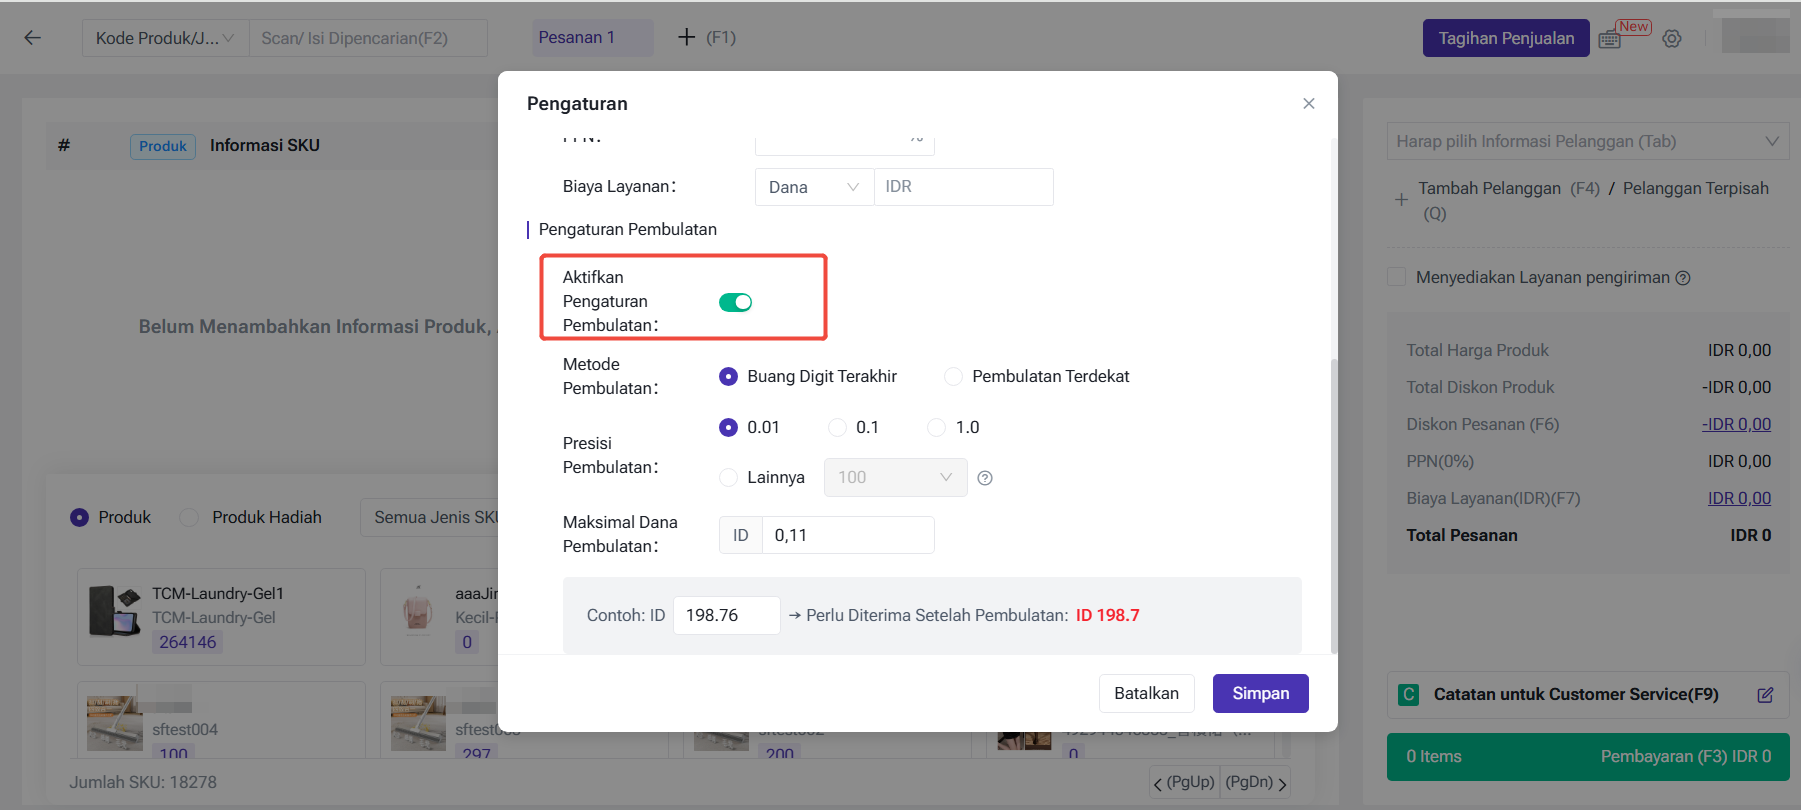Click edit icon for Catatan untuk Customer Service
Viewport: 1801px width, 810px height.
(x=1765, y=695)
